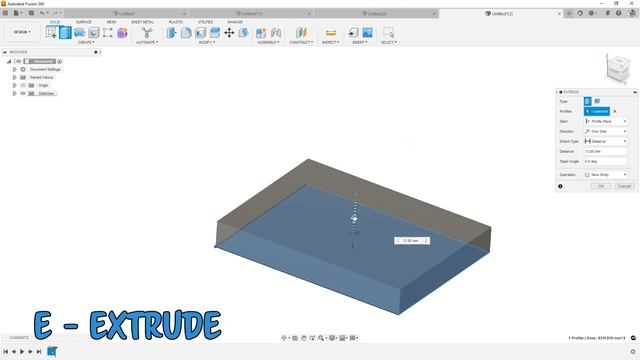The width and height of the screenshot is (640, 360).
Task: Expand the Sketches tree node
Action: [x=15, y=93]
